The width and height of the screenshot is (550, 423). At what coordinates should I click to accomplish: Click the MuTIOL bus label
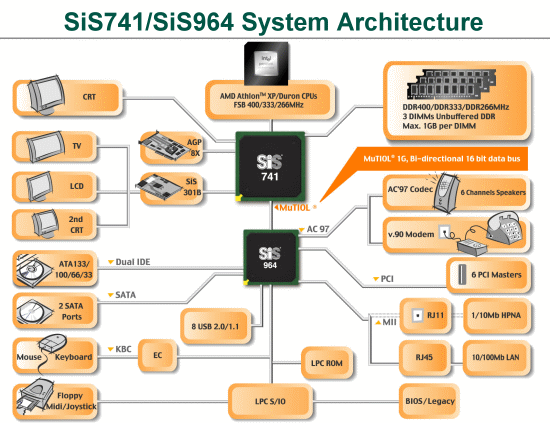295,208
